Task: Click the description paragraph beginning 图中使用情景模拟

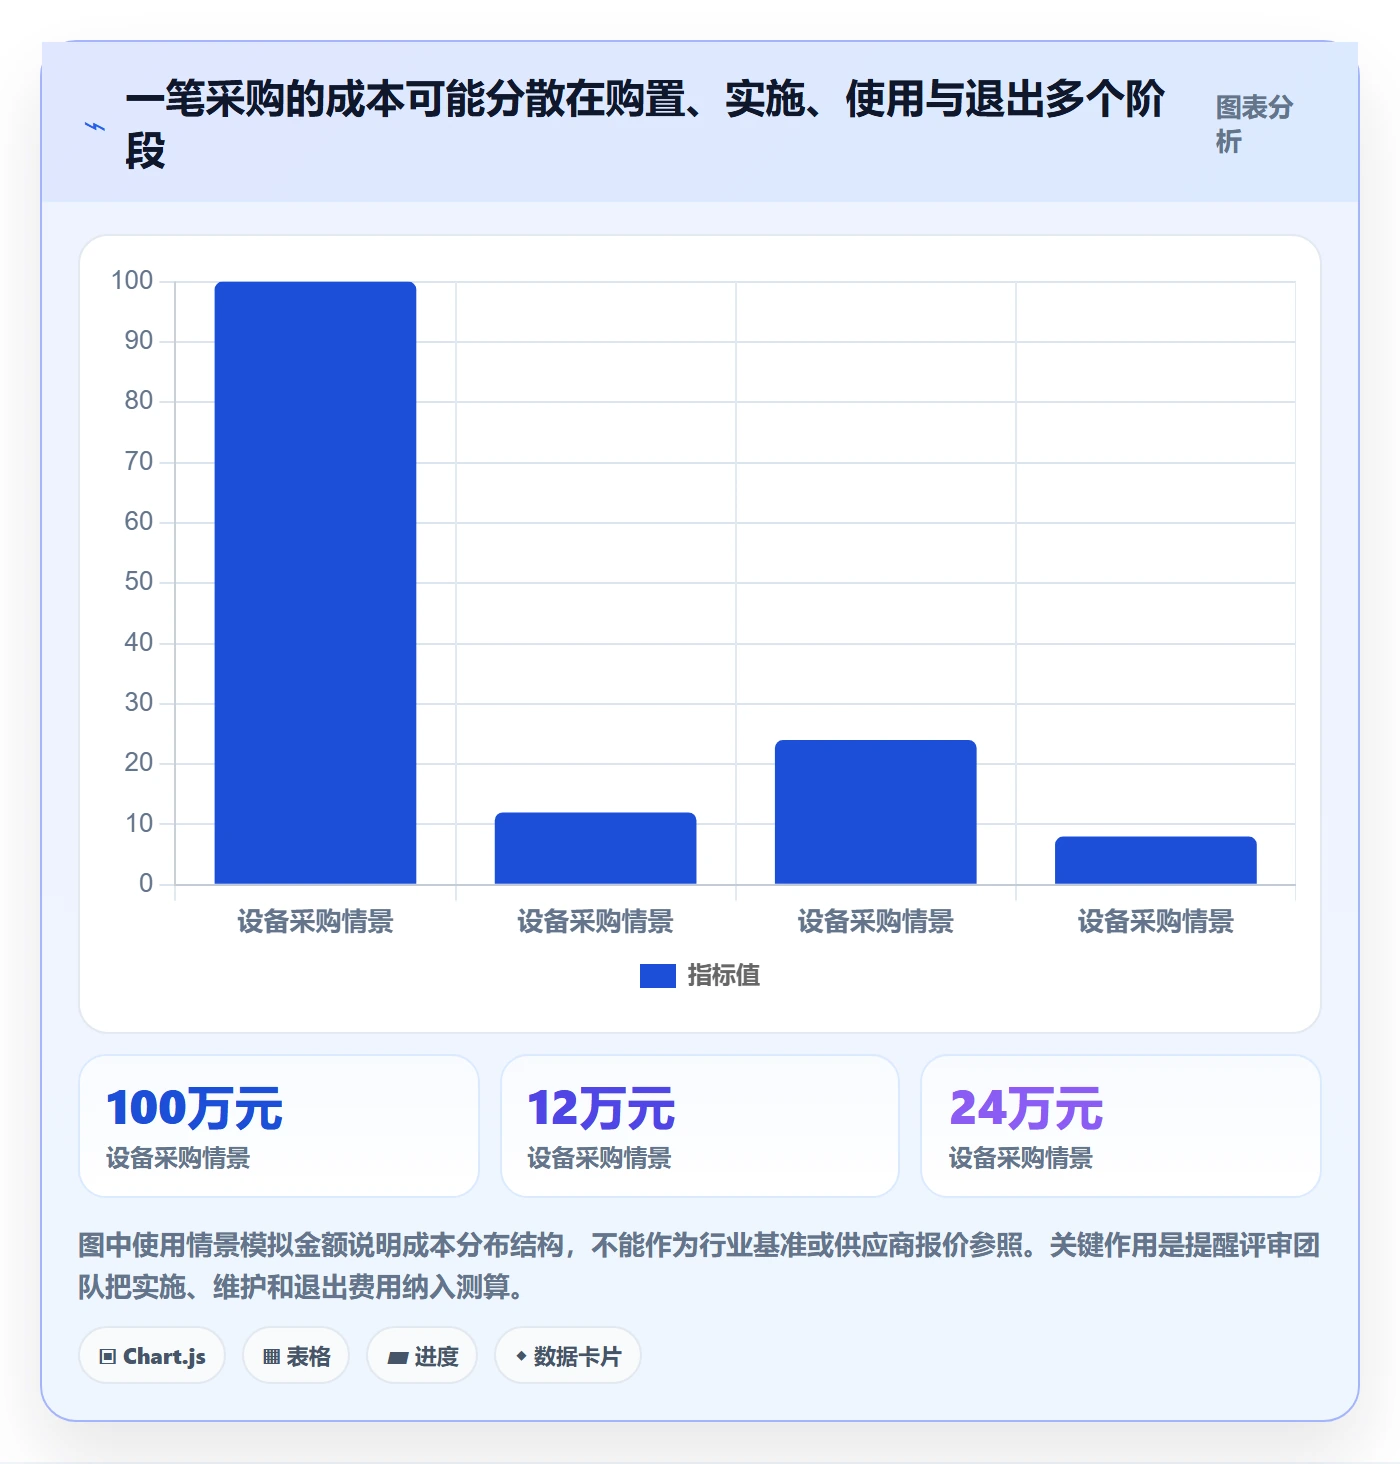Action: 699,1265
